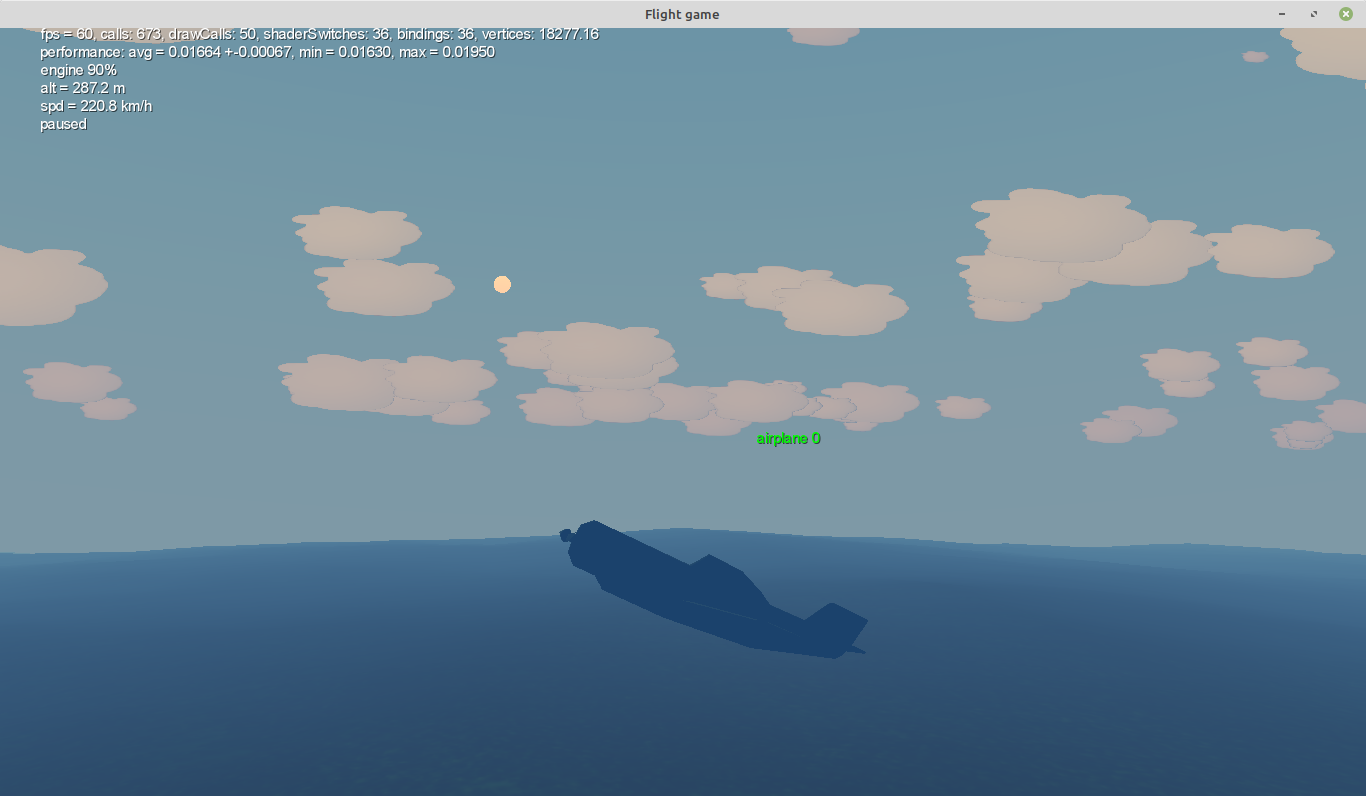Restore the Flight game window size
The height and width of the screenshot is (796, 1366).
tap(1314, 14)
